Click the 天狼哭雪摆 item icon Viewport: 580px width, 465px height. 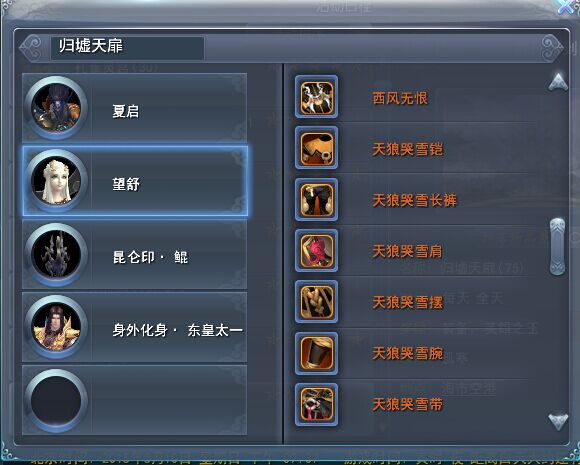(x=316, y=302)
